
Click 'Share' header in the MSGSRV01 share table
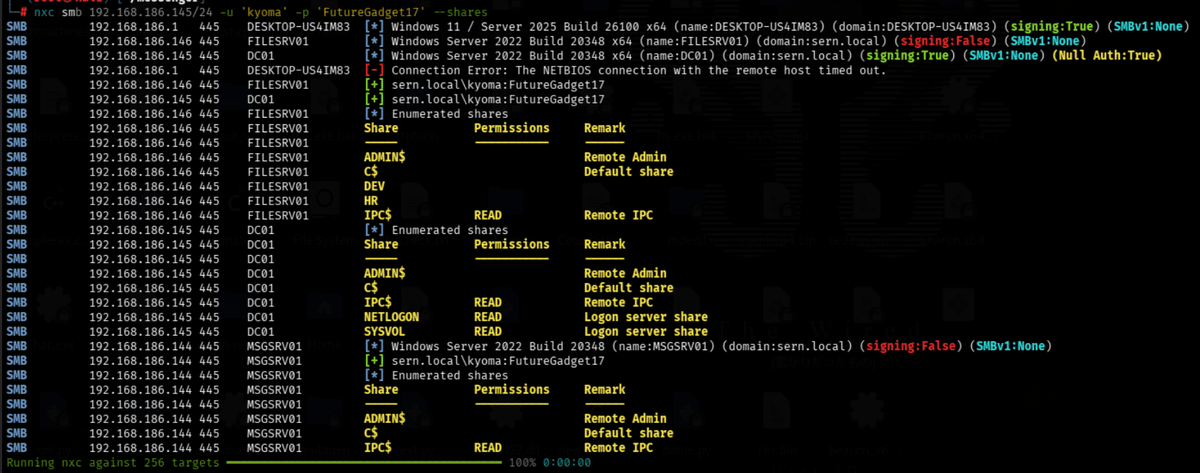coord(381,390)
